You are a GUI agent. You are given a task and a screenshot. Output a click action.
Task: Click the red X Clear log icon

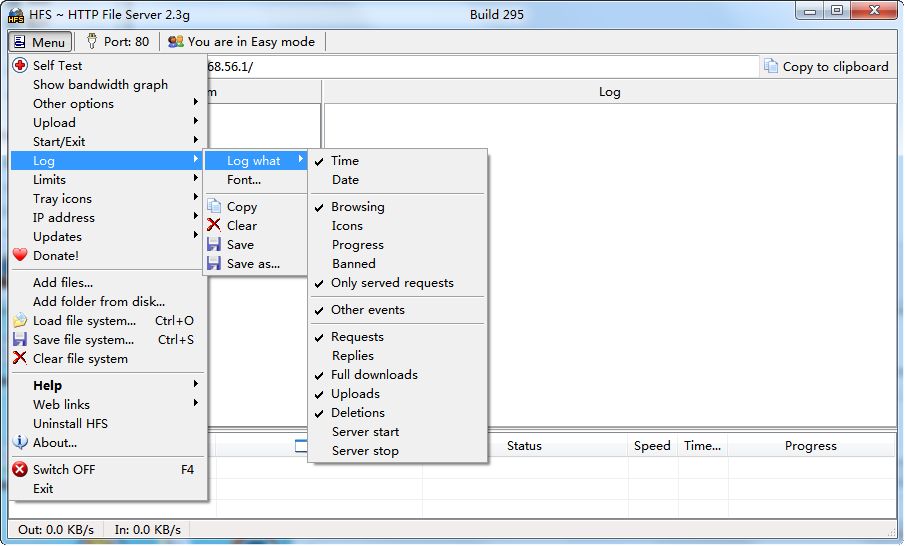coord(214,226)
